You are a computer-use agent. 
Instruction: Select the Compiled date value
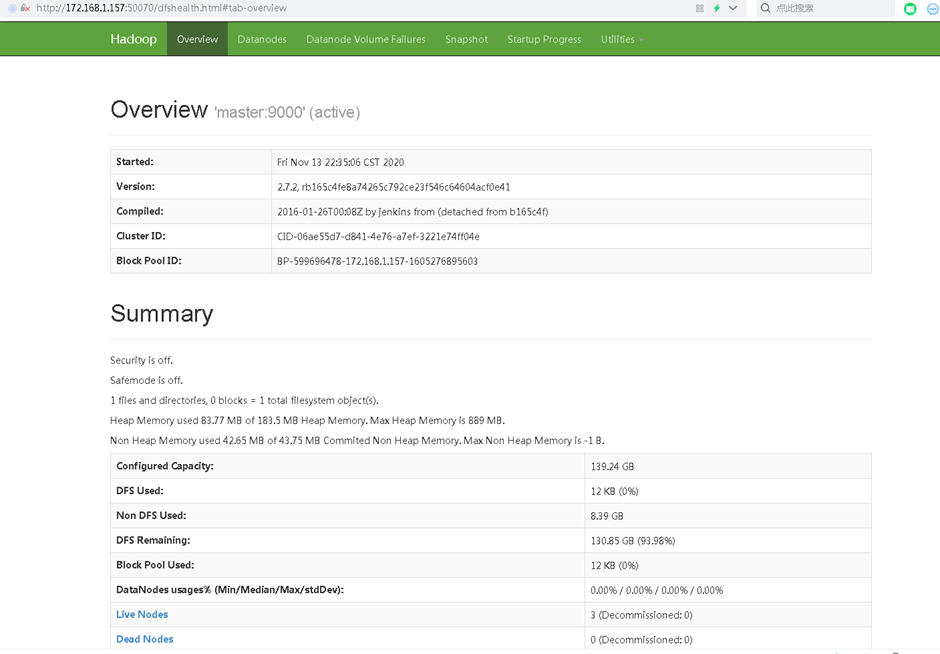click(x=412, y=212)
